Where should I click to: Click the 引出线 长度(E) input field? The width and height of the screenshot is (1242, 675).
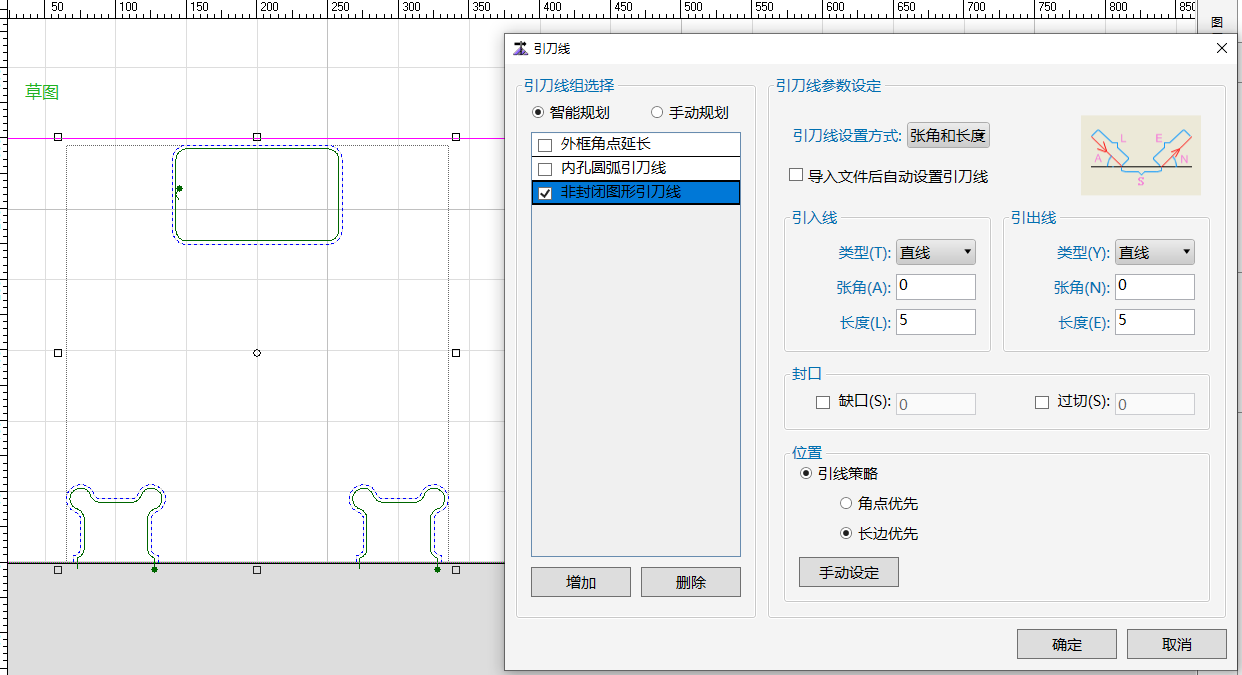pyautogui.click(x=1154, y=321)
